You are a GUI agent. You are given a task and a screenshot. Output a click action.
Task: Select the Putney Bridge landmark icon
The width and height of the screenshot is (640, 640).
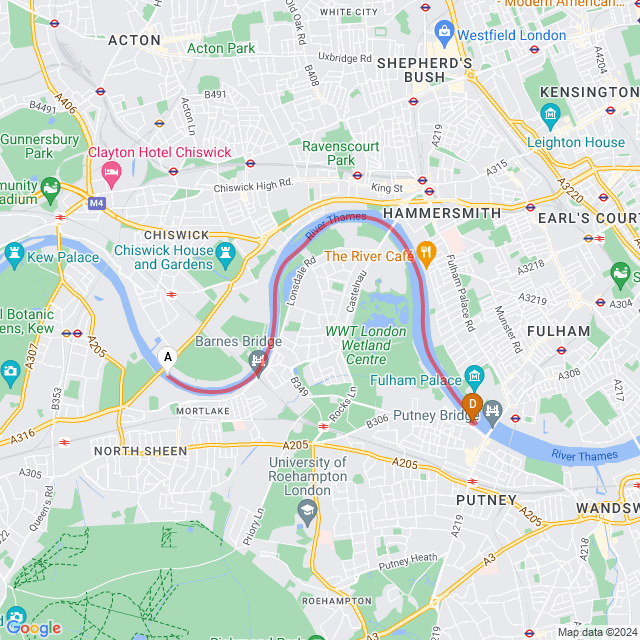[492, 412]
